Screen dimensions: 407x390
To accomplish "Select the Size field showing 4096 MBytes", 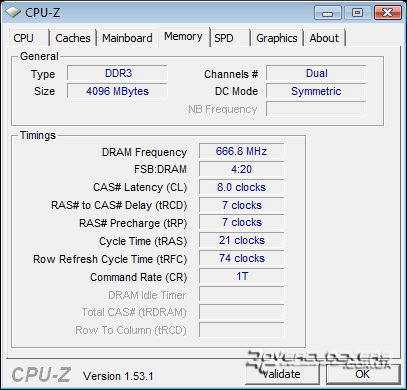I will pyautogui.click(x=117, y=91).
